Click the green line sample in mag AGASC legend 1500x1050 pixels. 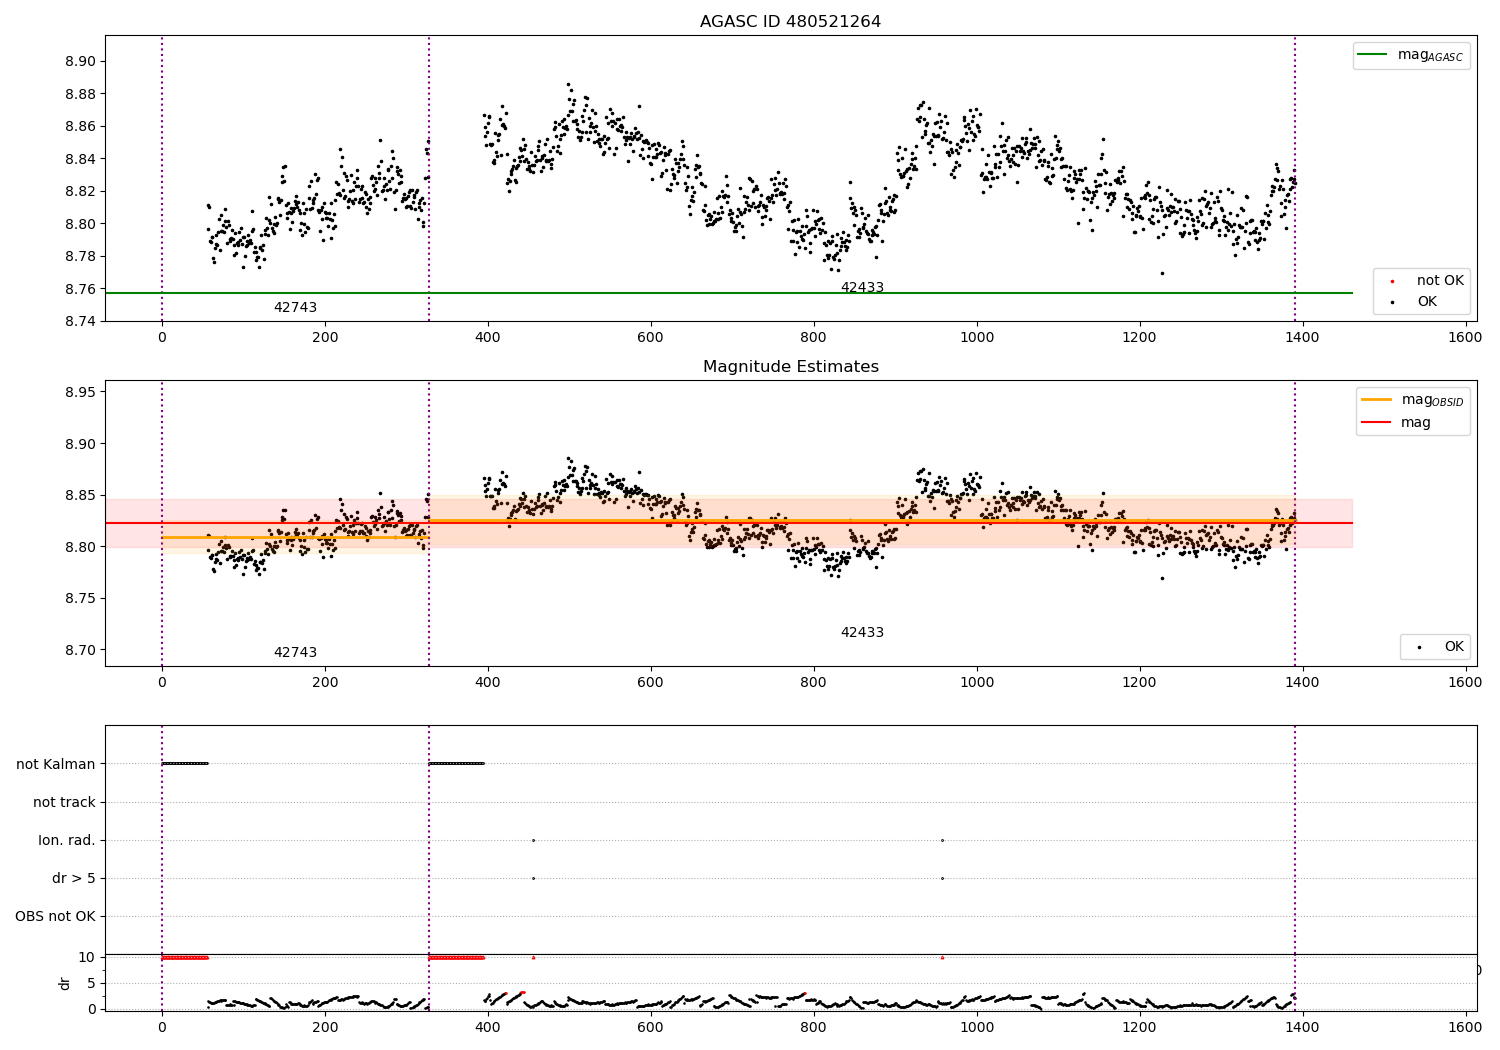pos(1373,55)
